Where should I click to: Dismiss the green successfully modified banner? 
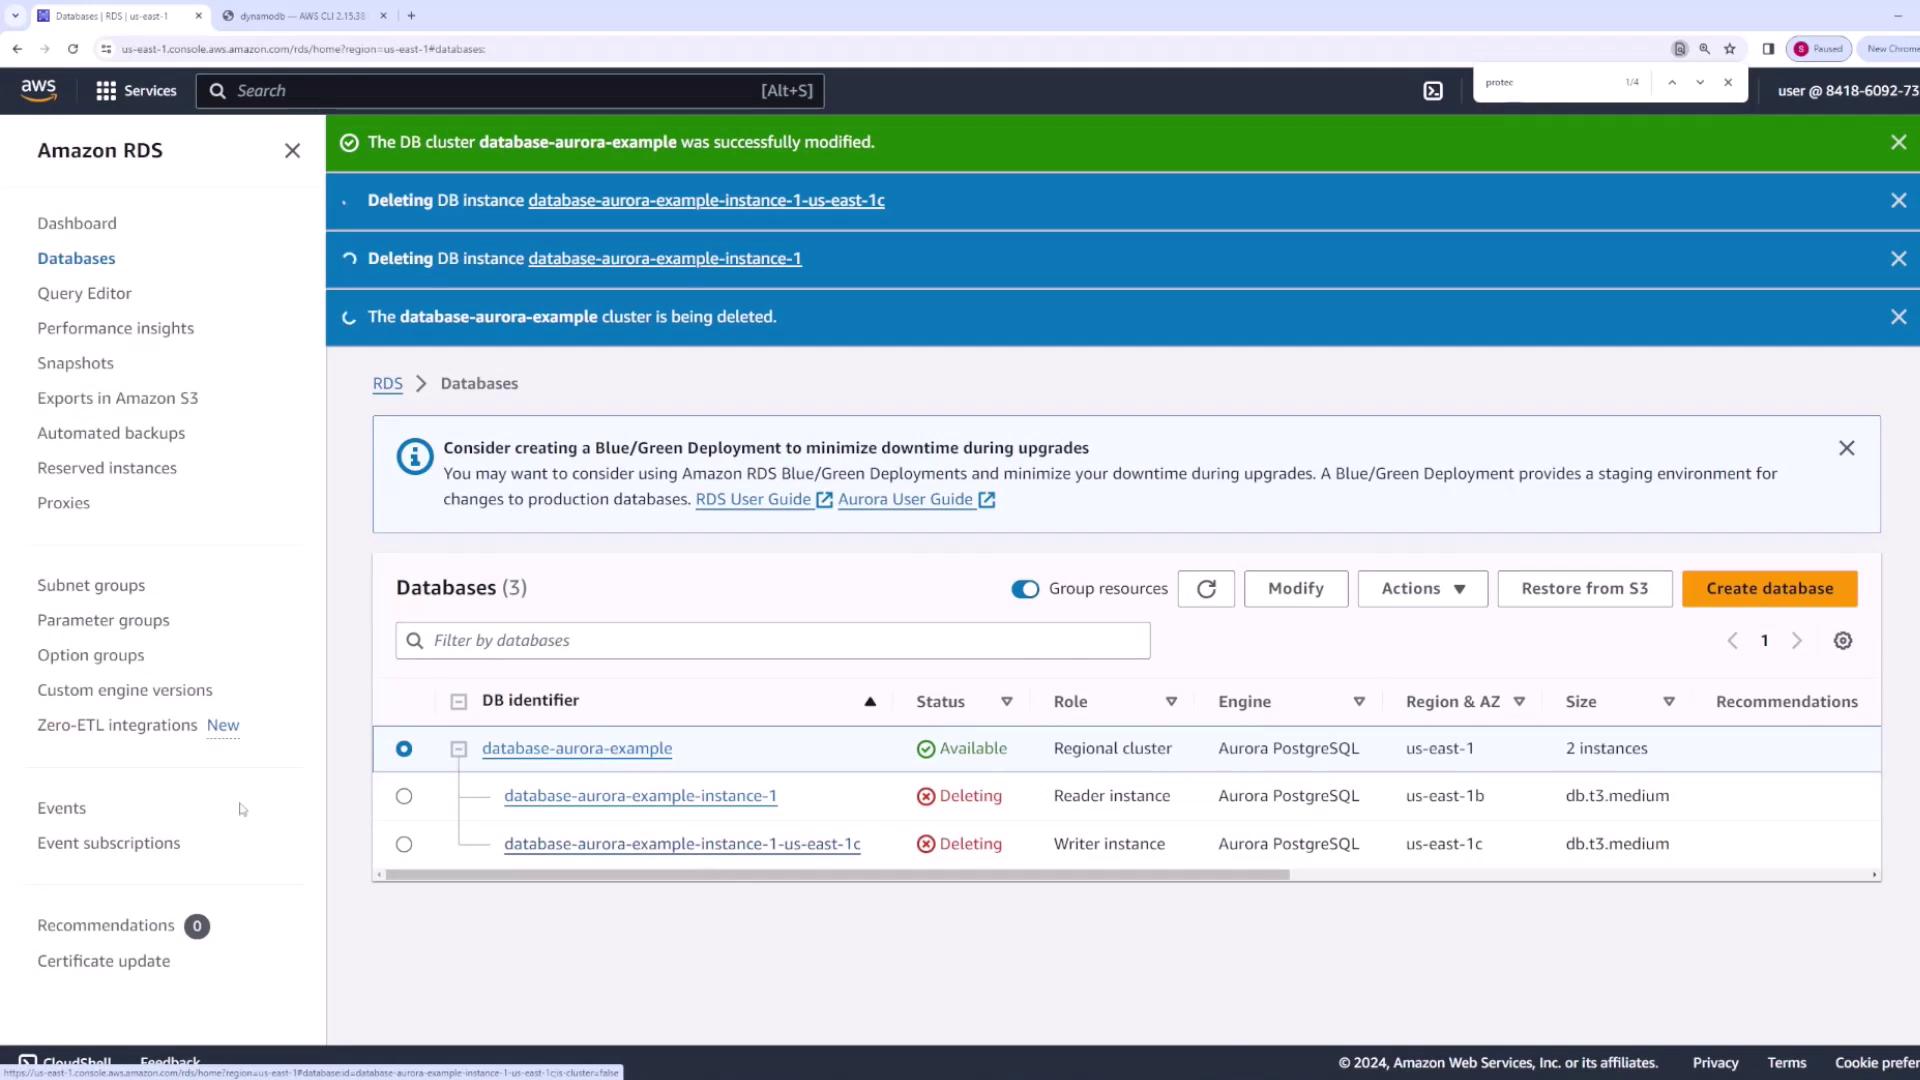[x=1898, y=143]
